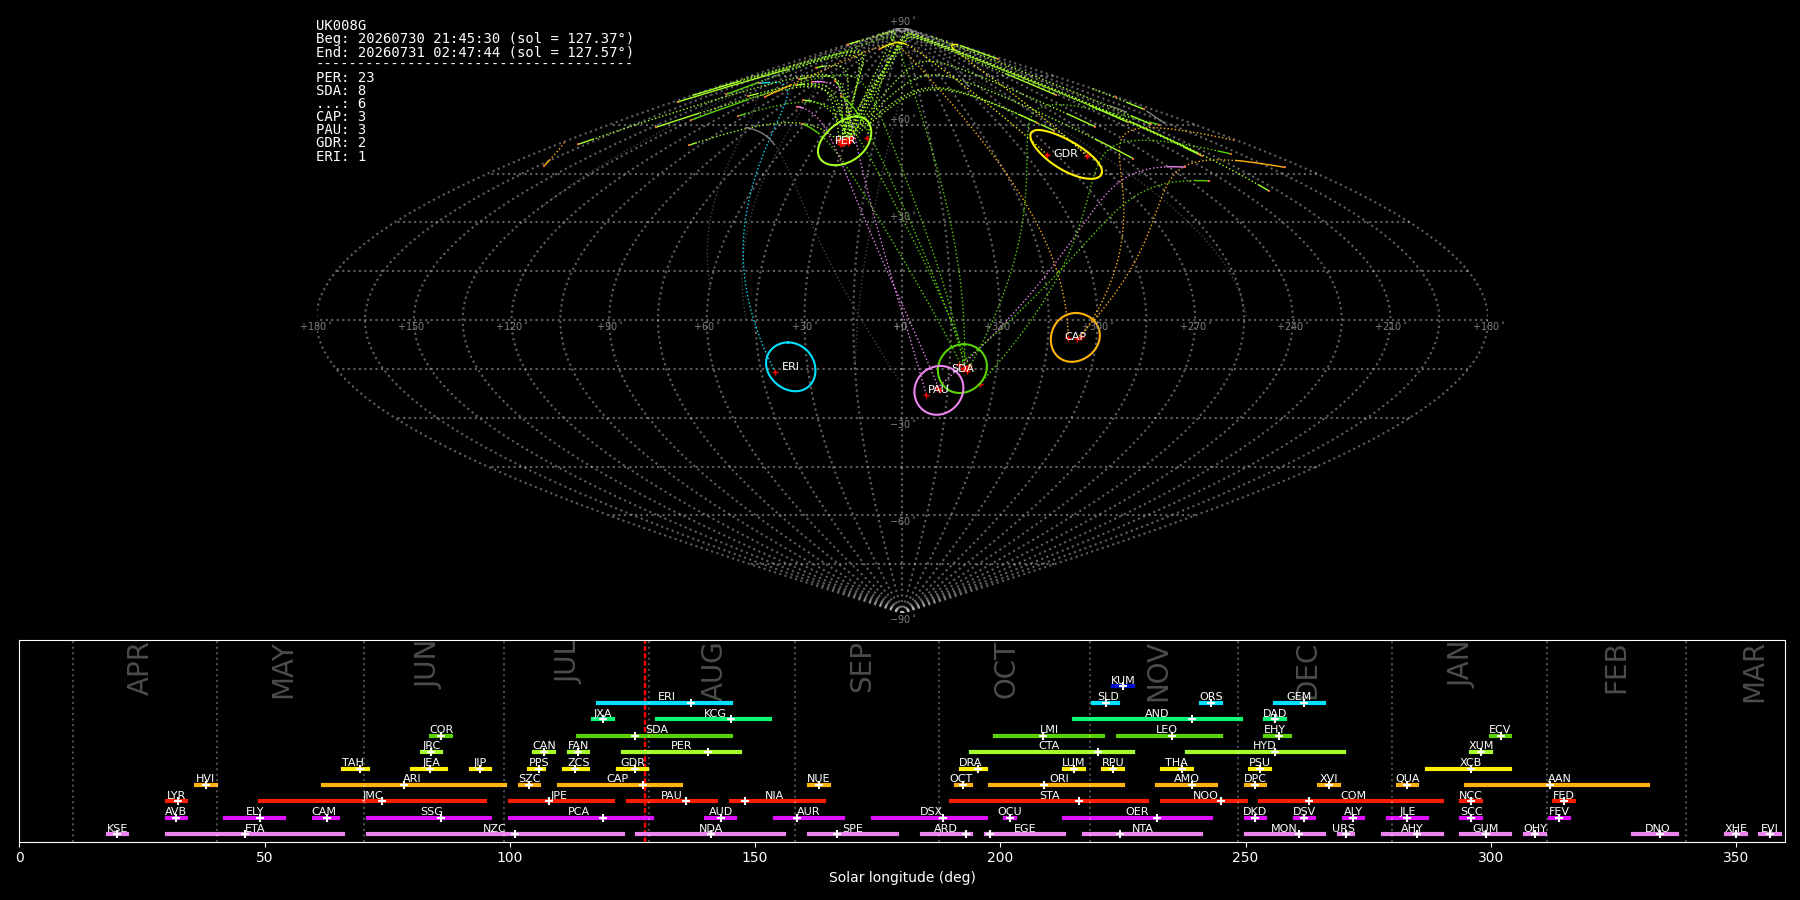Screen dimensions: 1800x900
Task: Select the 200 tick on solar longitude axis
Action: (1000, 857)
